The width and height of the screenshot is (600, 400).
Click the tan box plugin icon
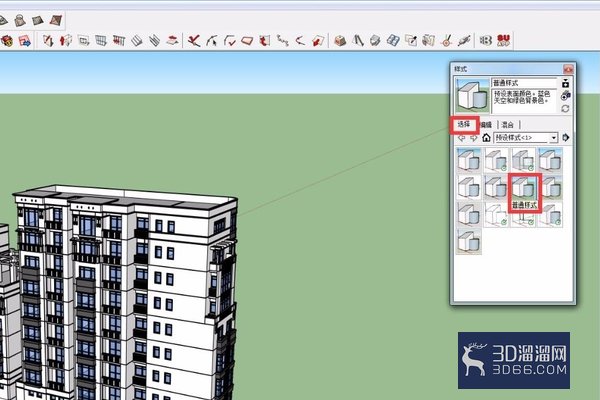(x=340, y=40)
